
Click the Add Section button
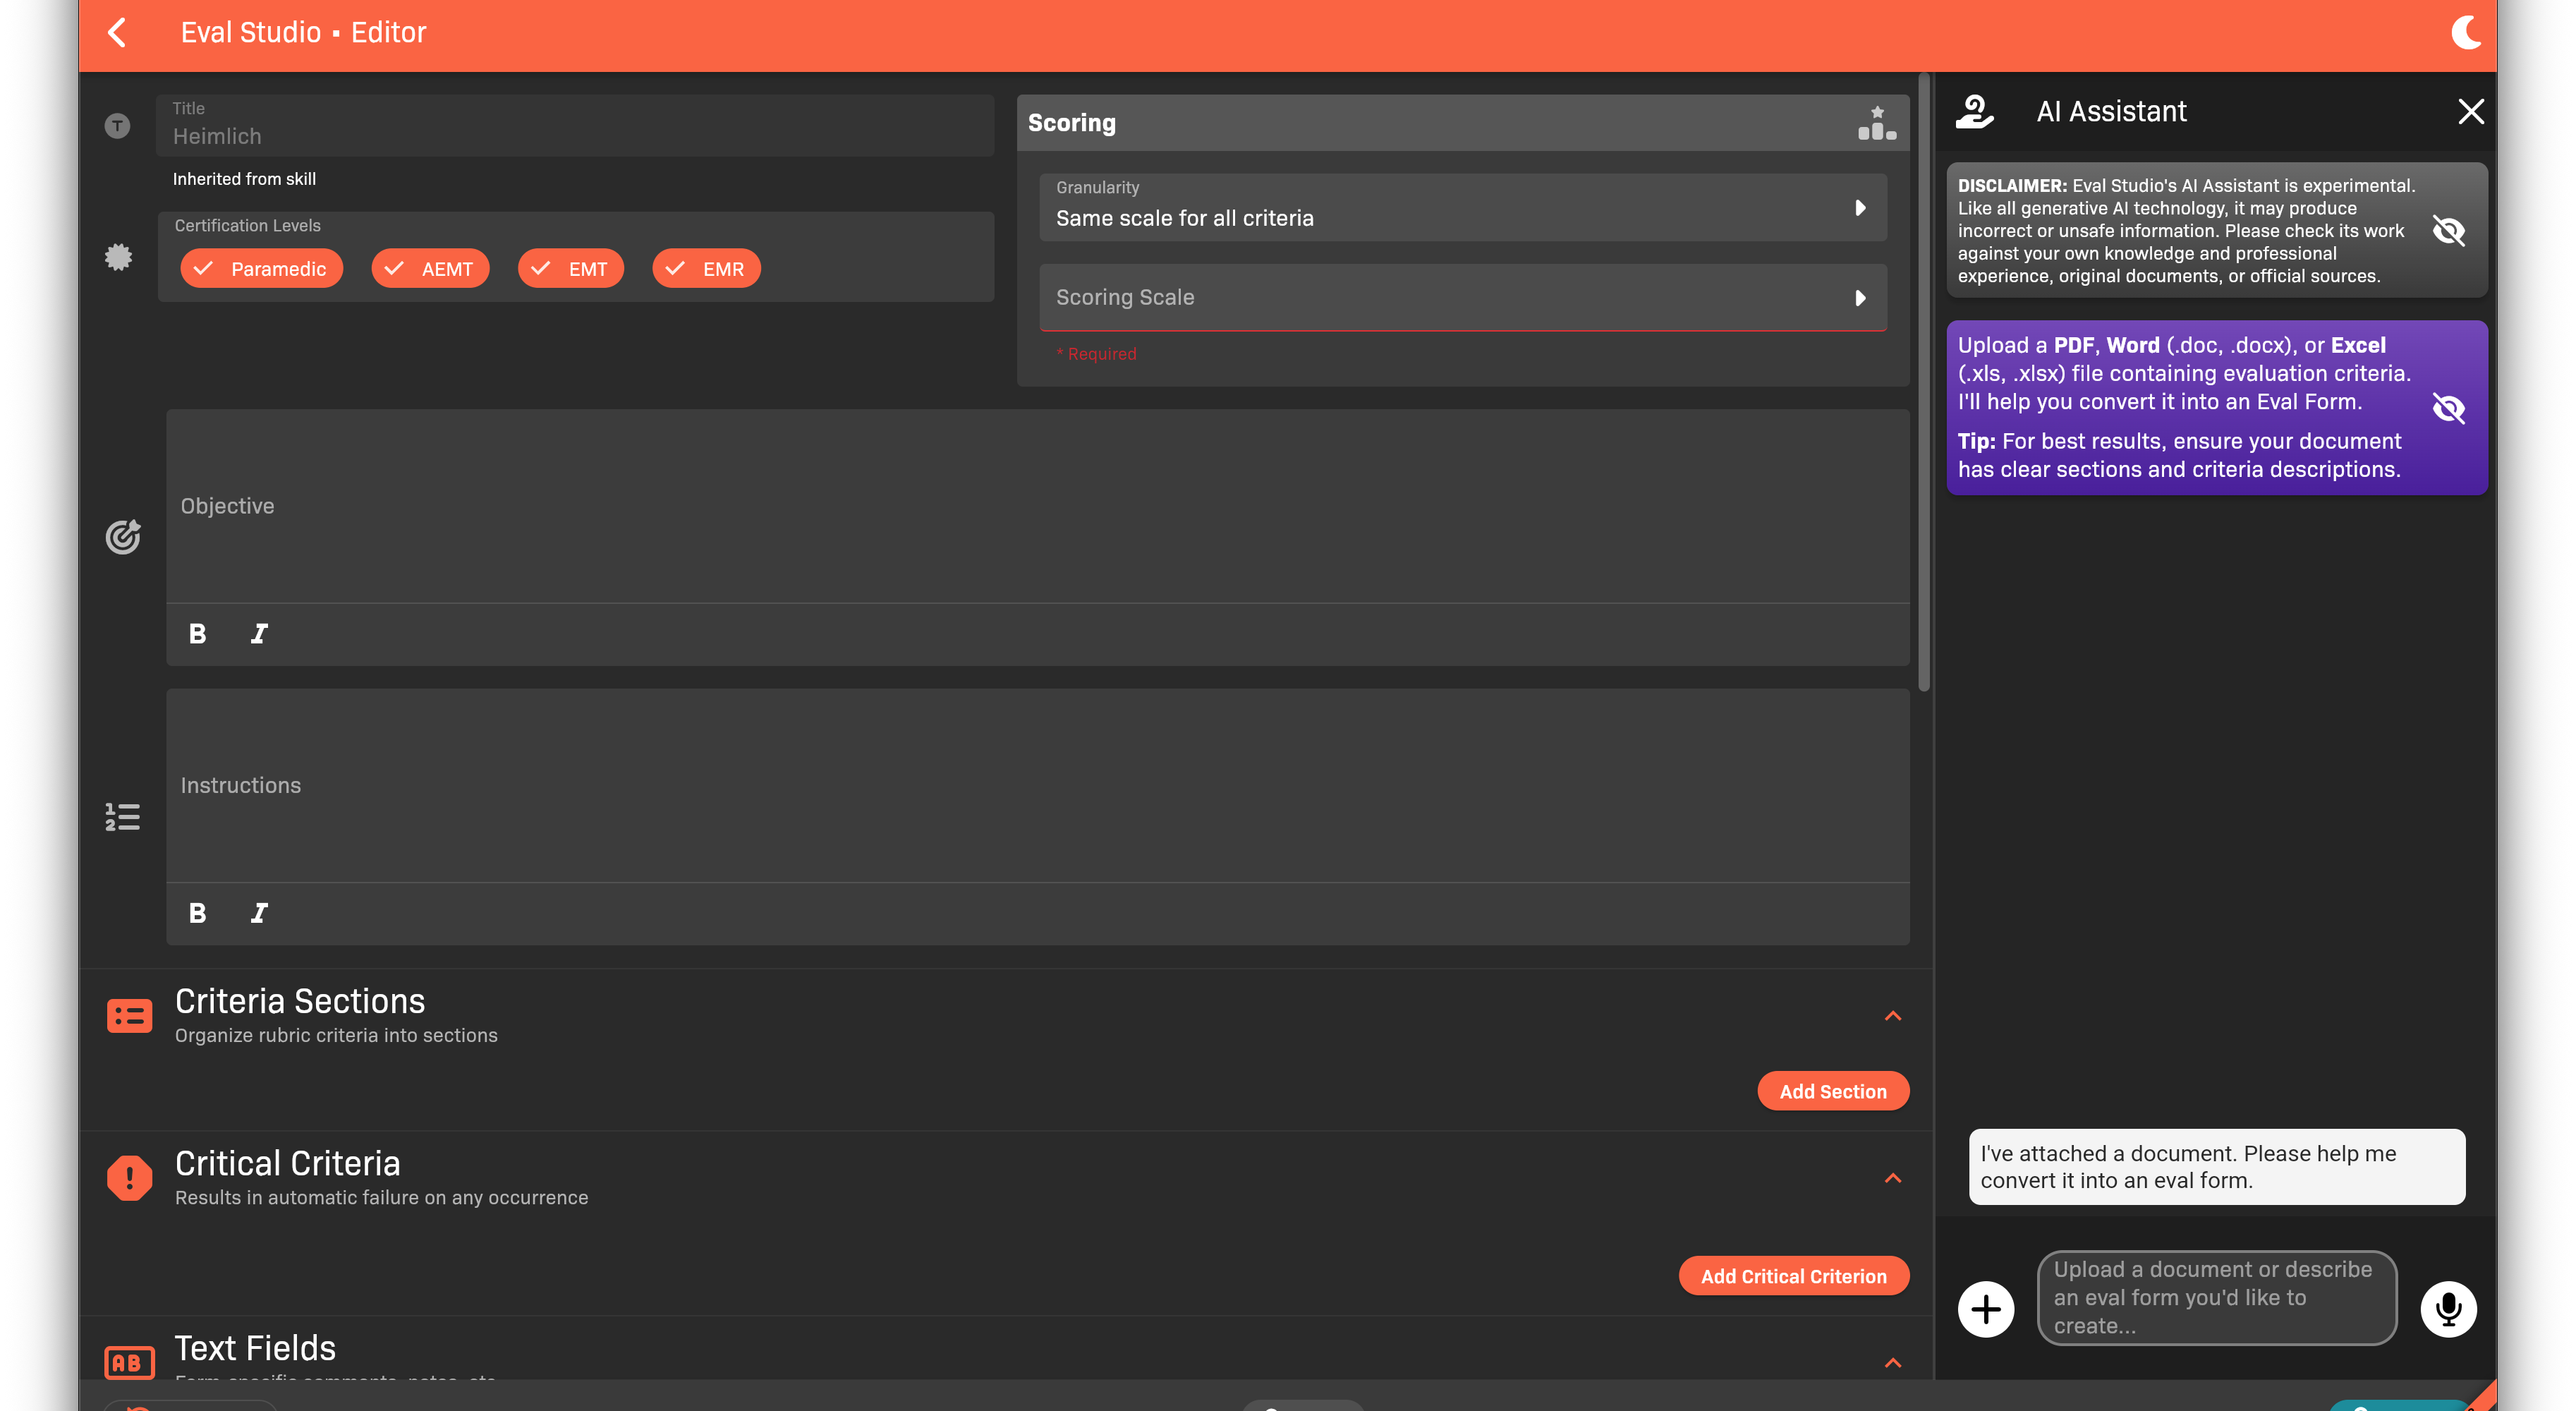1832,1092
